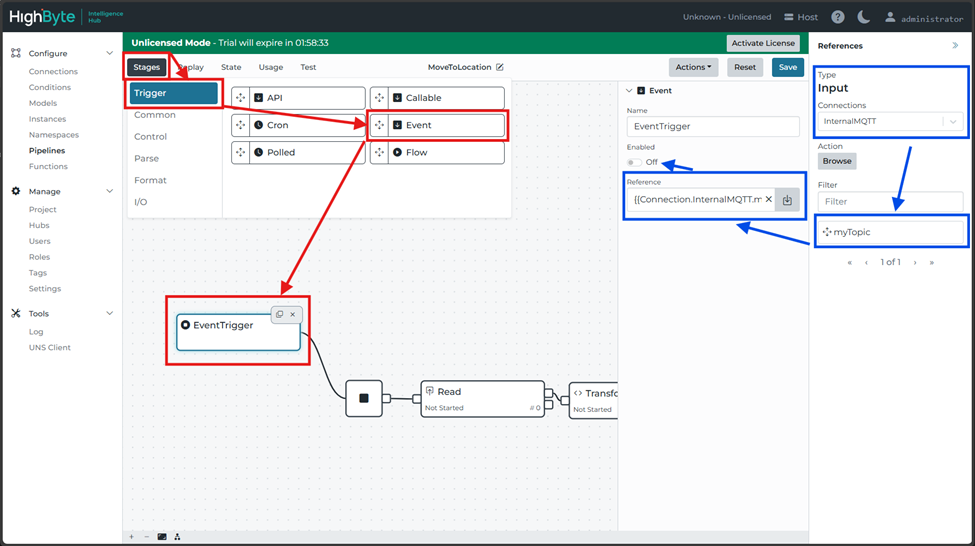Open Pipelines in the sidebar
Screen dimensions: 975x546
coord(47,150)
